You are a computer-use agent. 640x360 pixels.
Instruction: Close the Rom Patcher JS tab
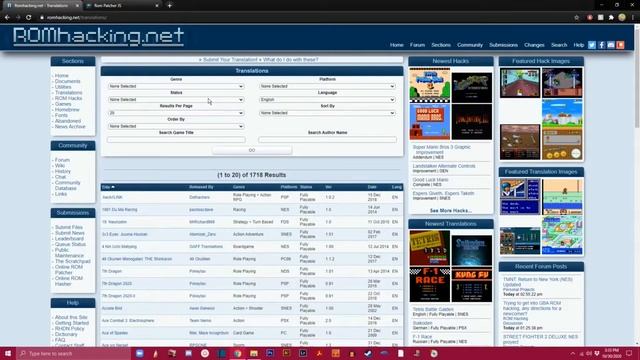(x=157, y=6)
